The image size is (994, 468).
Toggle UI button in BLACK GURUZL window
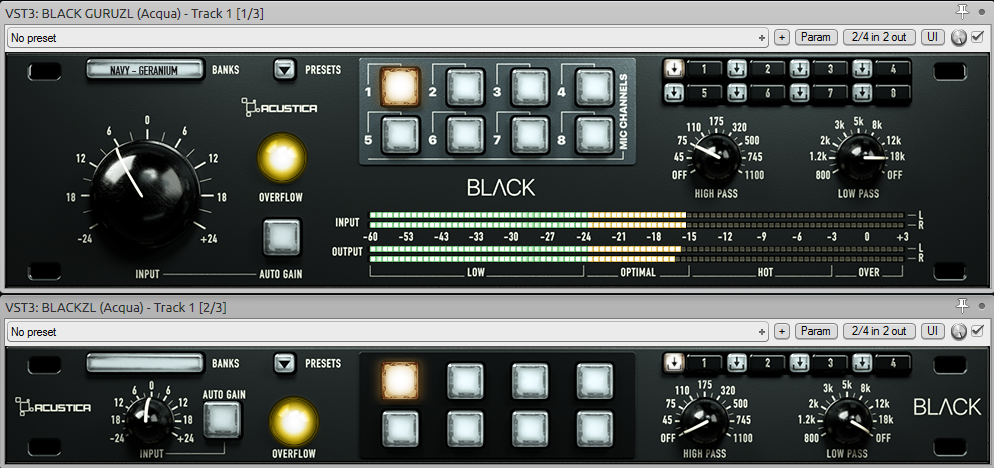(932, 37)
